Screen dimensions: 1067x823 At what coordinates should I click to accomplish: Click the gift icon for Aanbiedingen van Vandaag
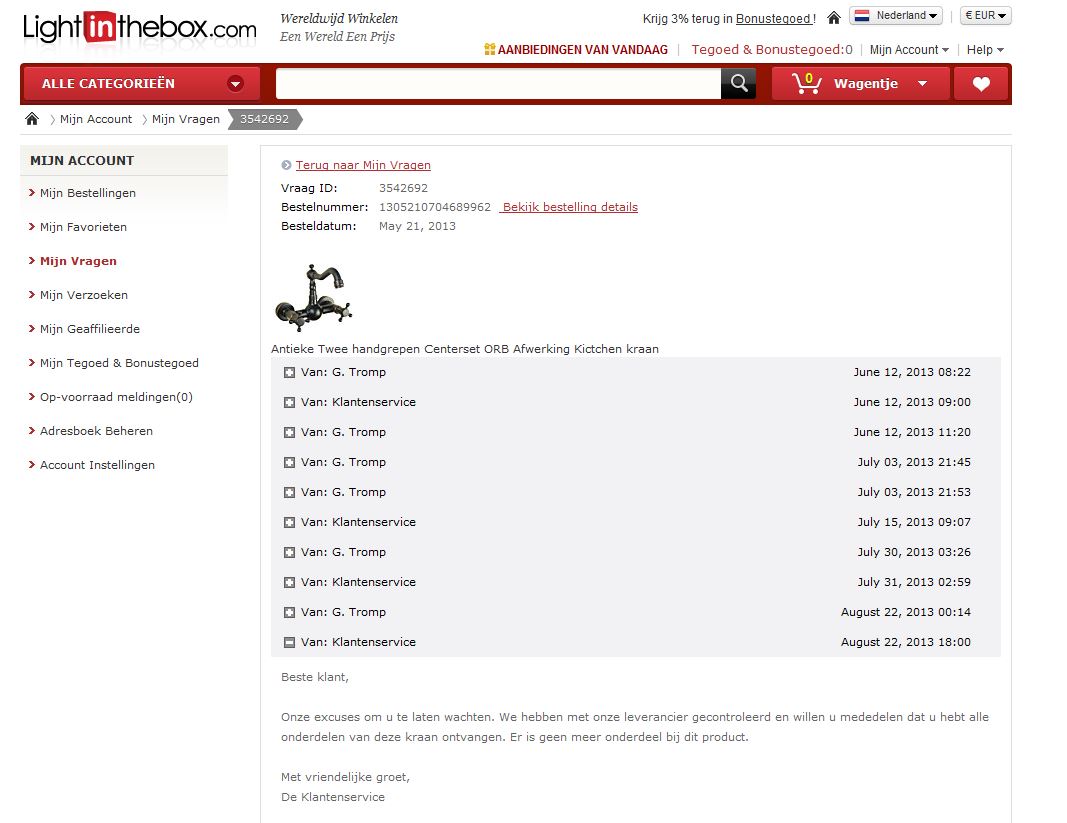pos(489,49)
